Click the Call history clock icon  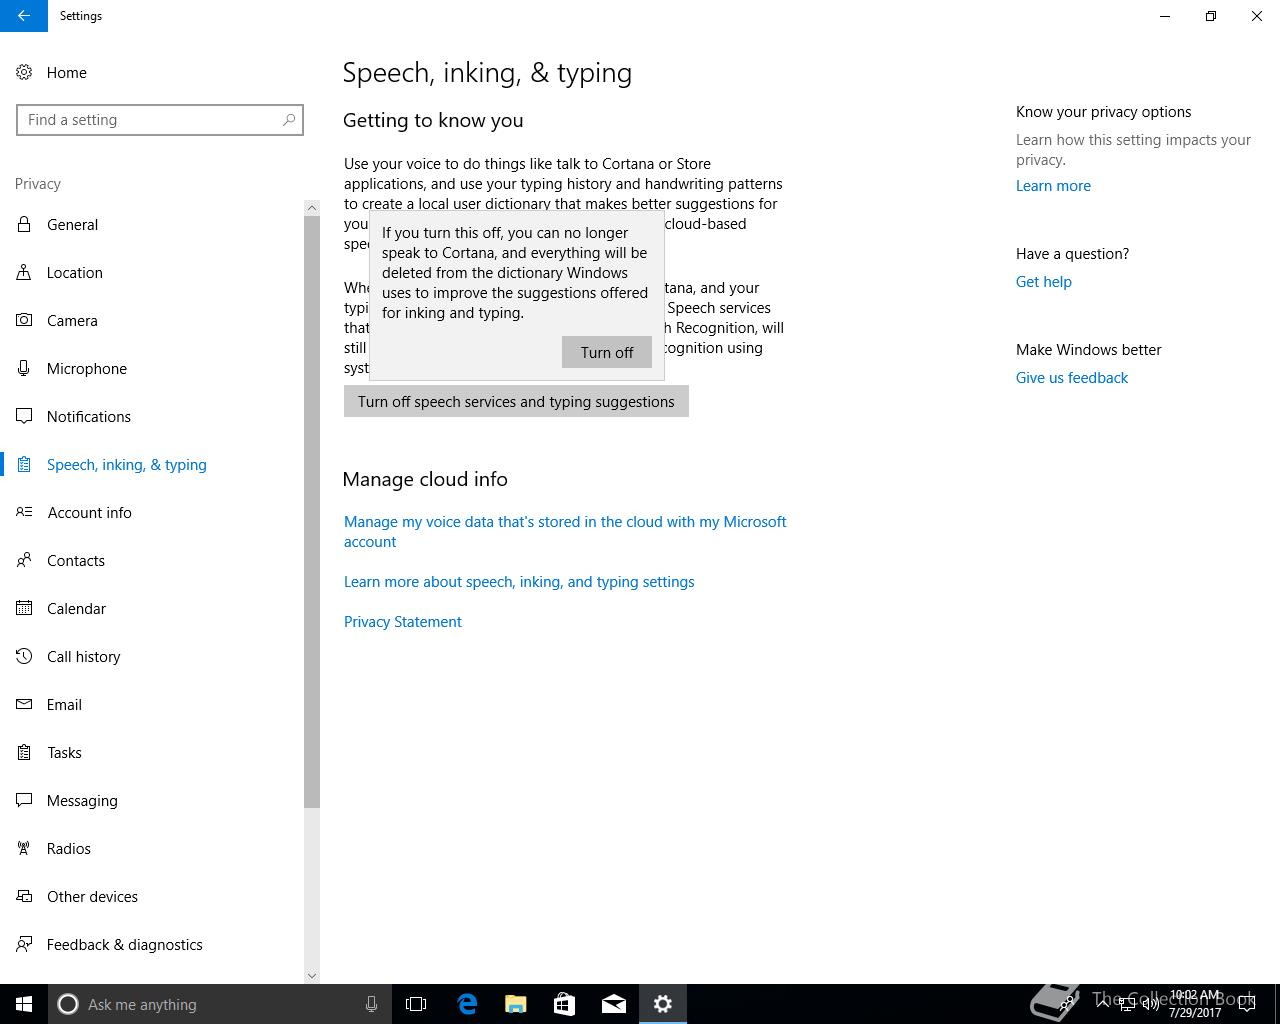pyautogui.click(x=24, y=656)
